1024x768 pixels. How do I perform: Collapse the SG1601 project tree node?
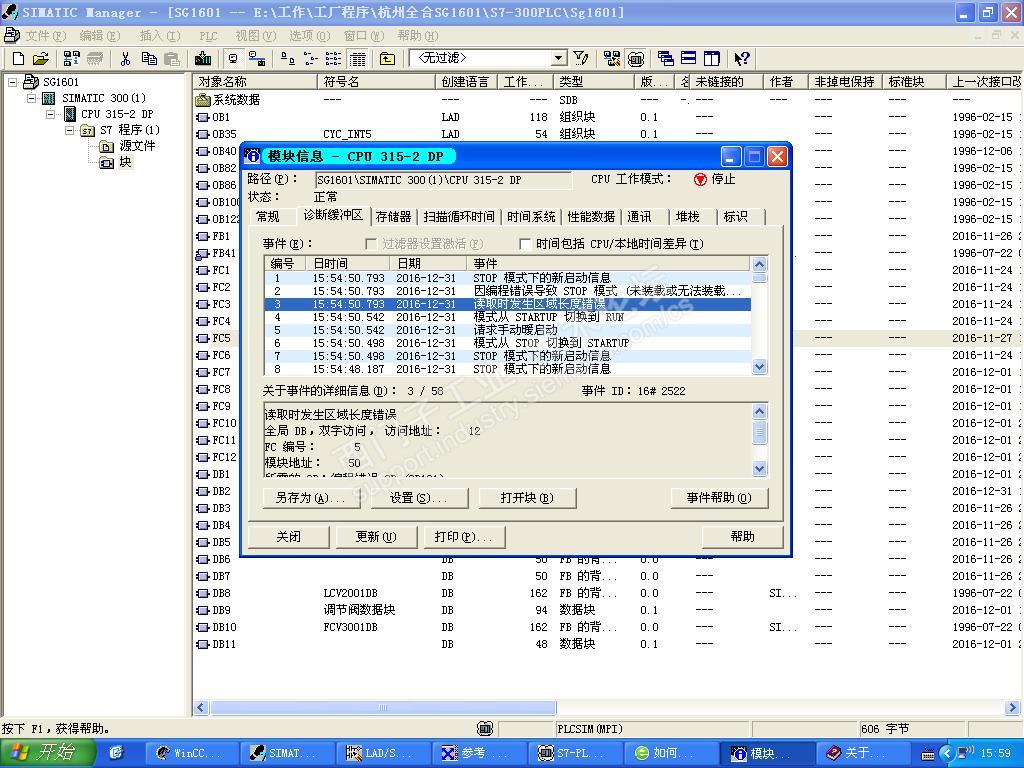click(x=12, y=82)
